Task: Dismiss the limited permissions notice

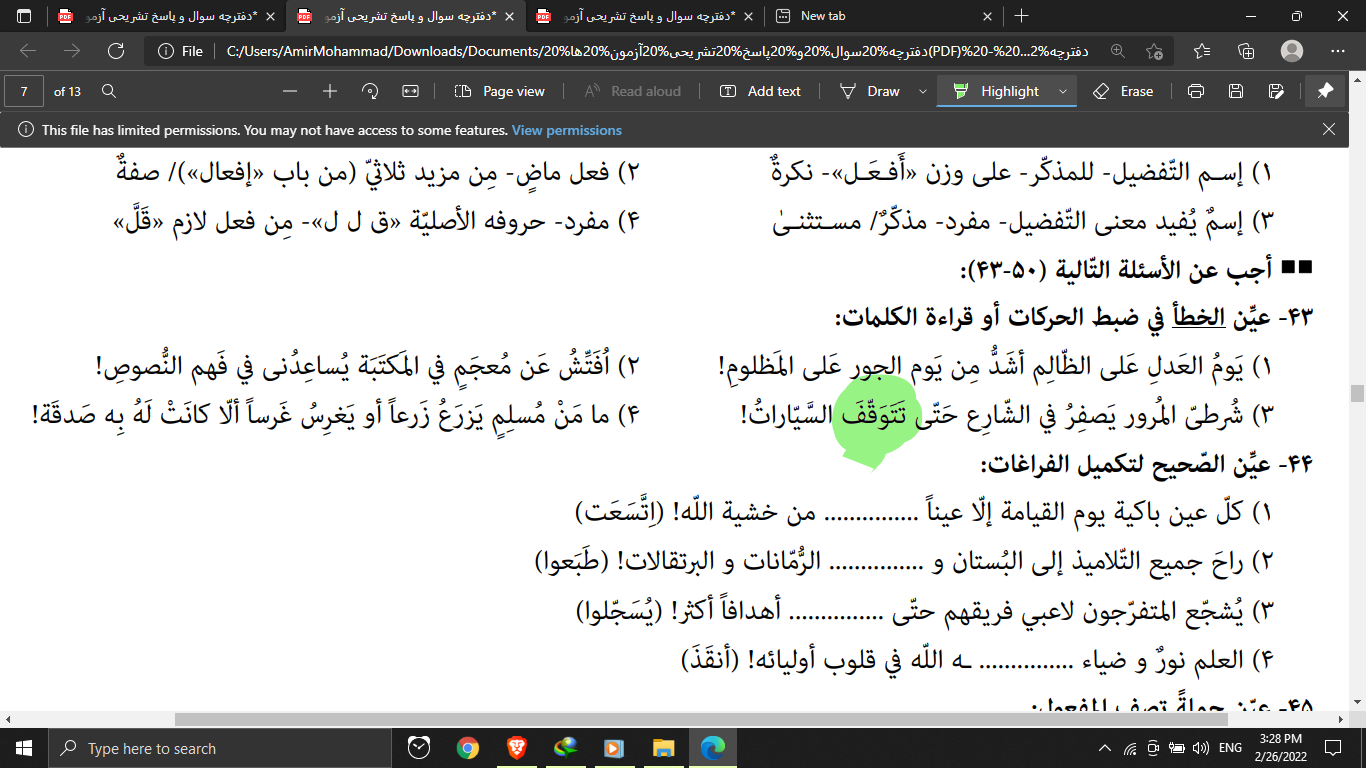Action: (1329, 130)
